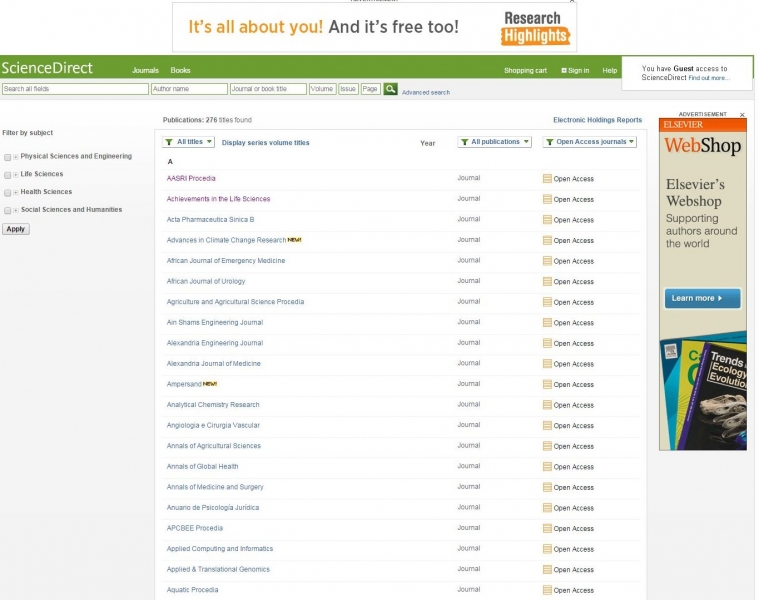Click Learn more in WebShop ad
This screenshot has width=759, height=600.
coord(702,299)
